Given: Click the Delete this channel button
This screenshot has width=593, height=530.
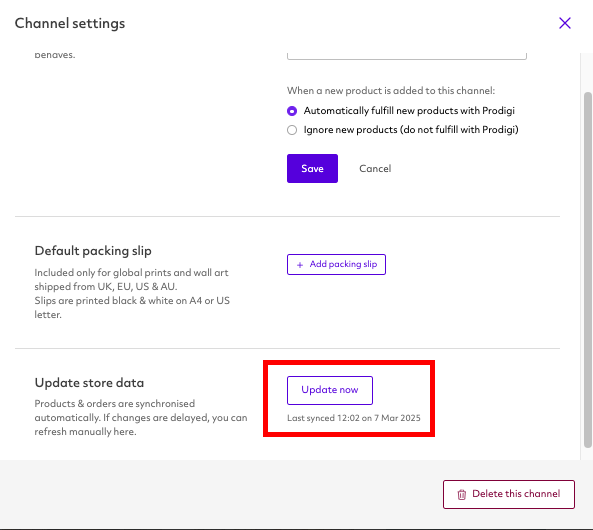Looking at the screenshot, I should pos(509,494).
